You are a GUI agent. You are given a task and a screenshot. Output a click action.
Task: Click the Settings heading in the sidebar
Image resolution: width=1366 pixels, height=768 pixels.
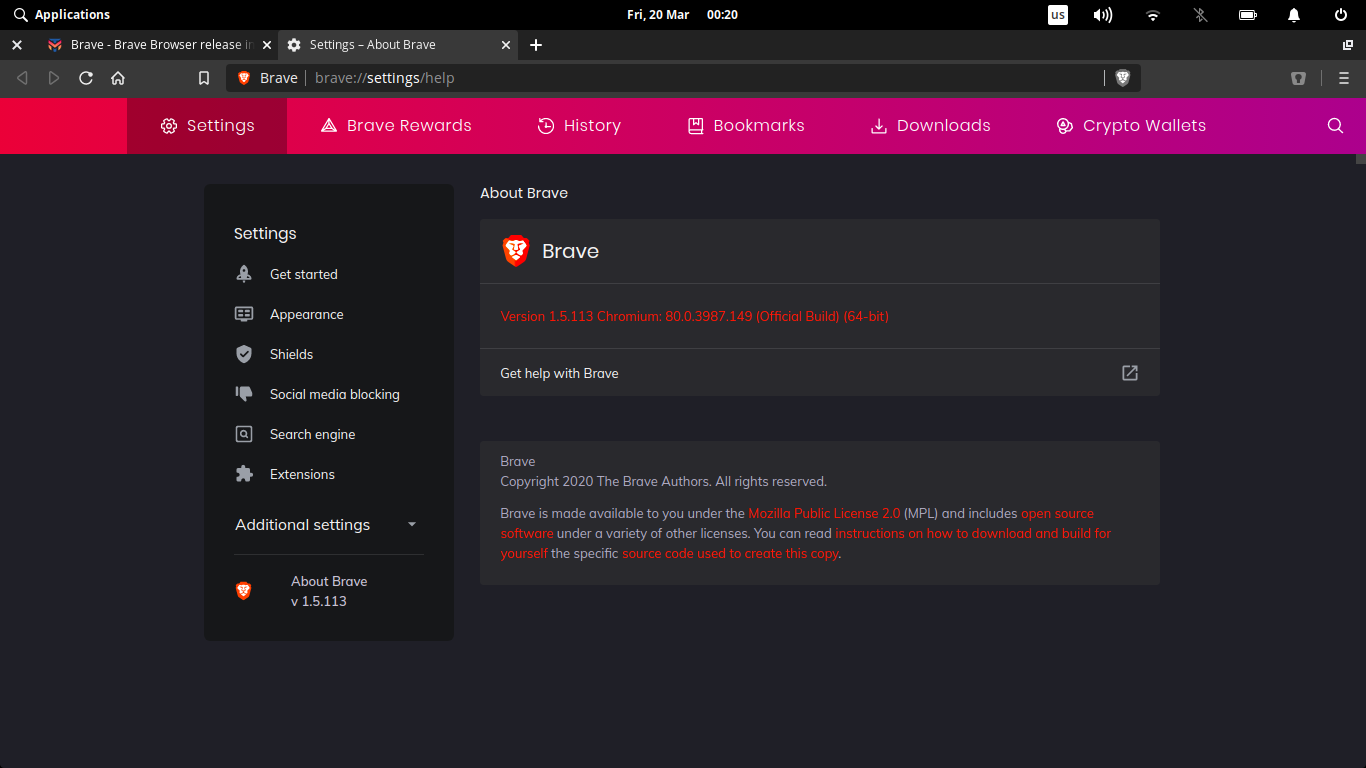(x=265, y=233)
